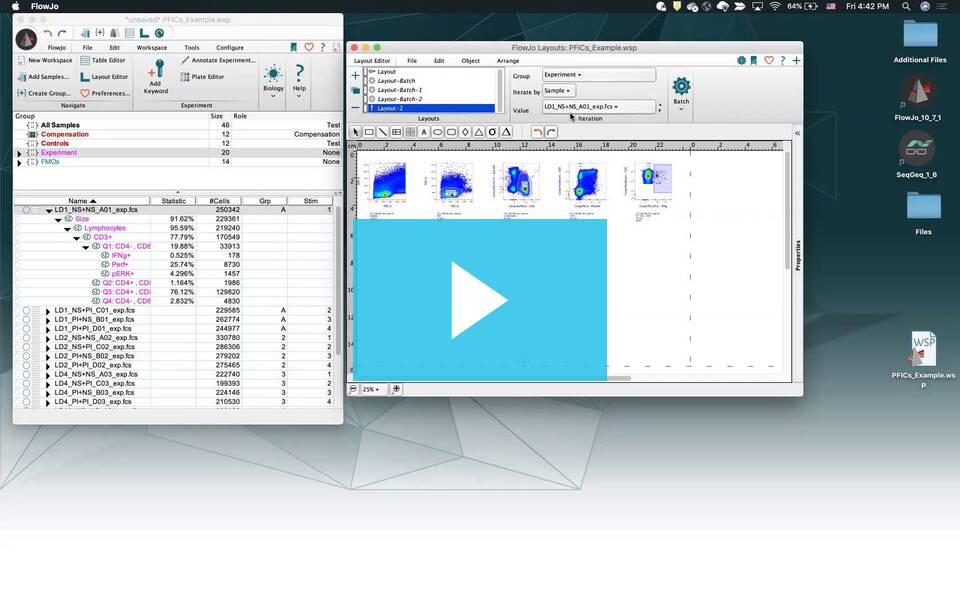Select the Compensation group

click(178, 134)
